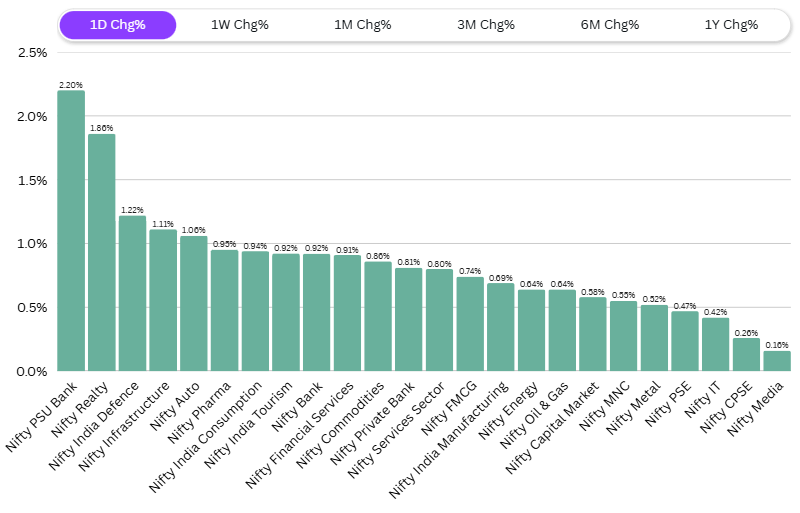800x513 pixels.
Task: Select the Nifty India Defence bar
Action: coord(132,293)
